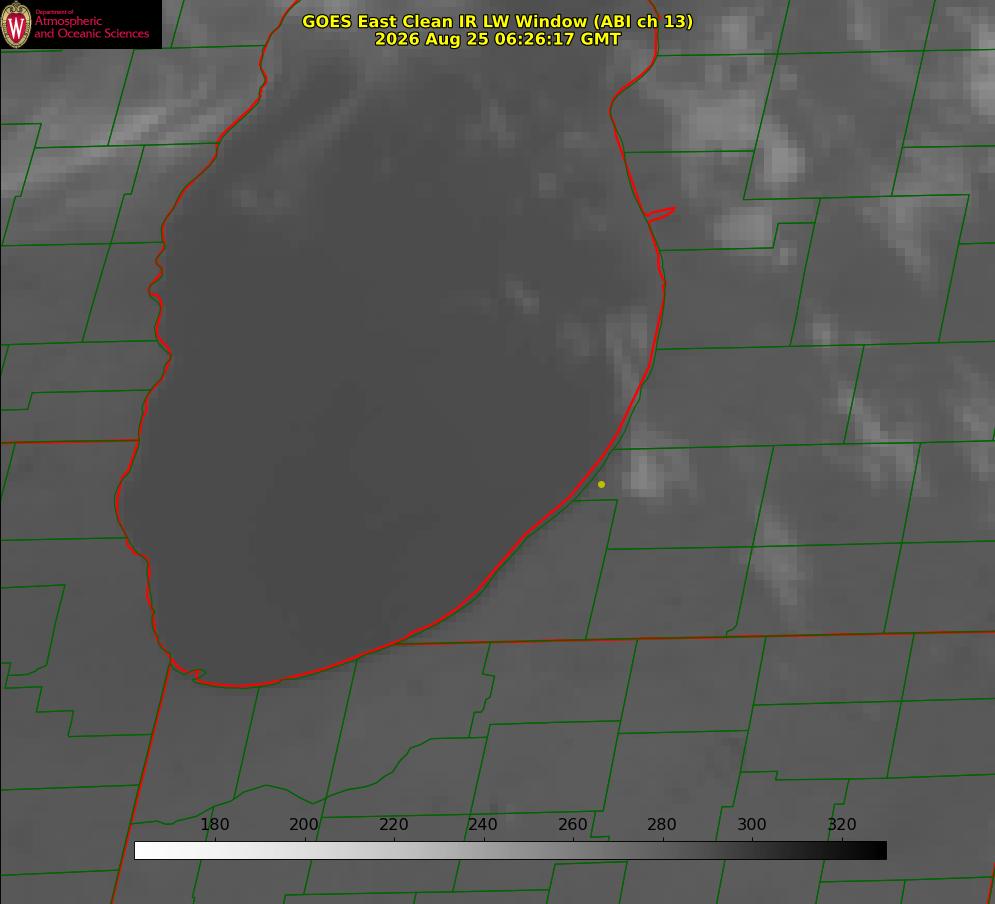Click the 300 label on the colorbar
Image resolution: width=995 pixels, height=904 pixels.
752,824
